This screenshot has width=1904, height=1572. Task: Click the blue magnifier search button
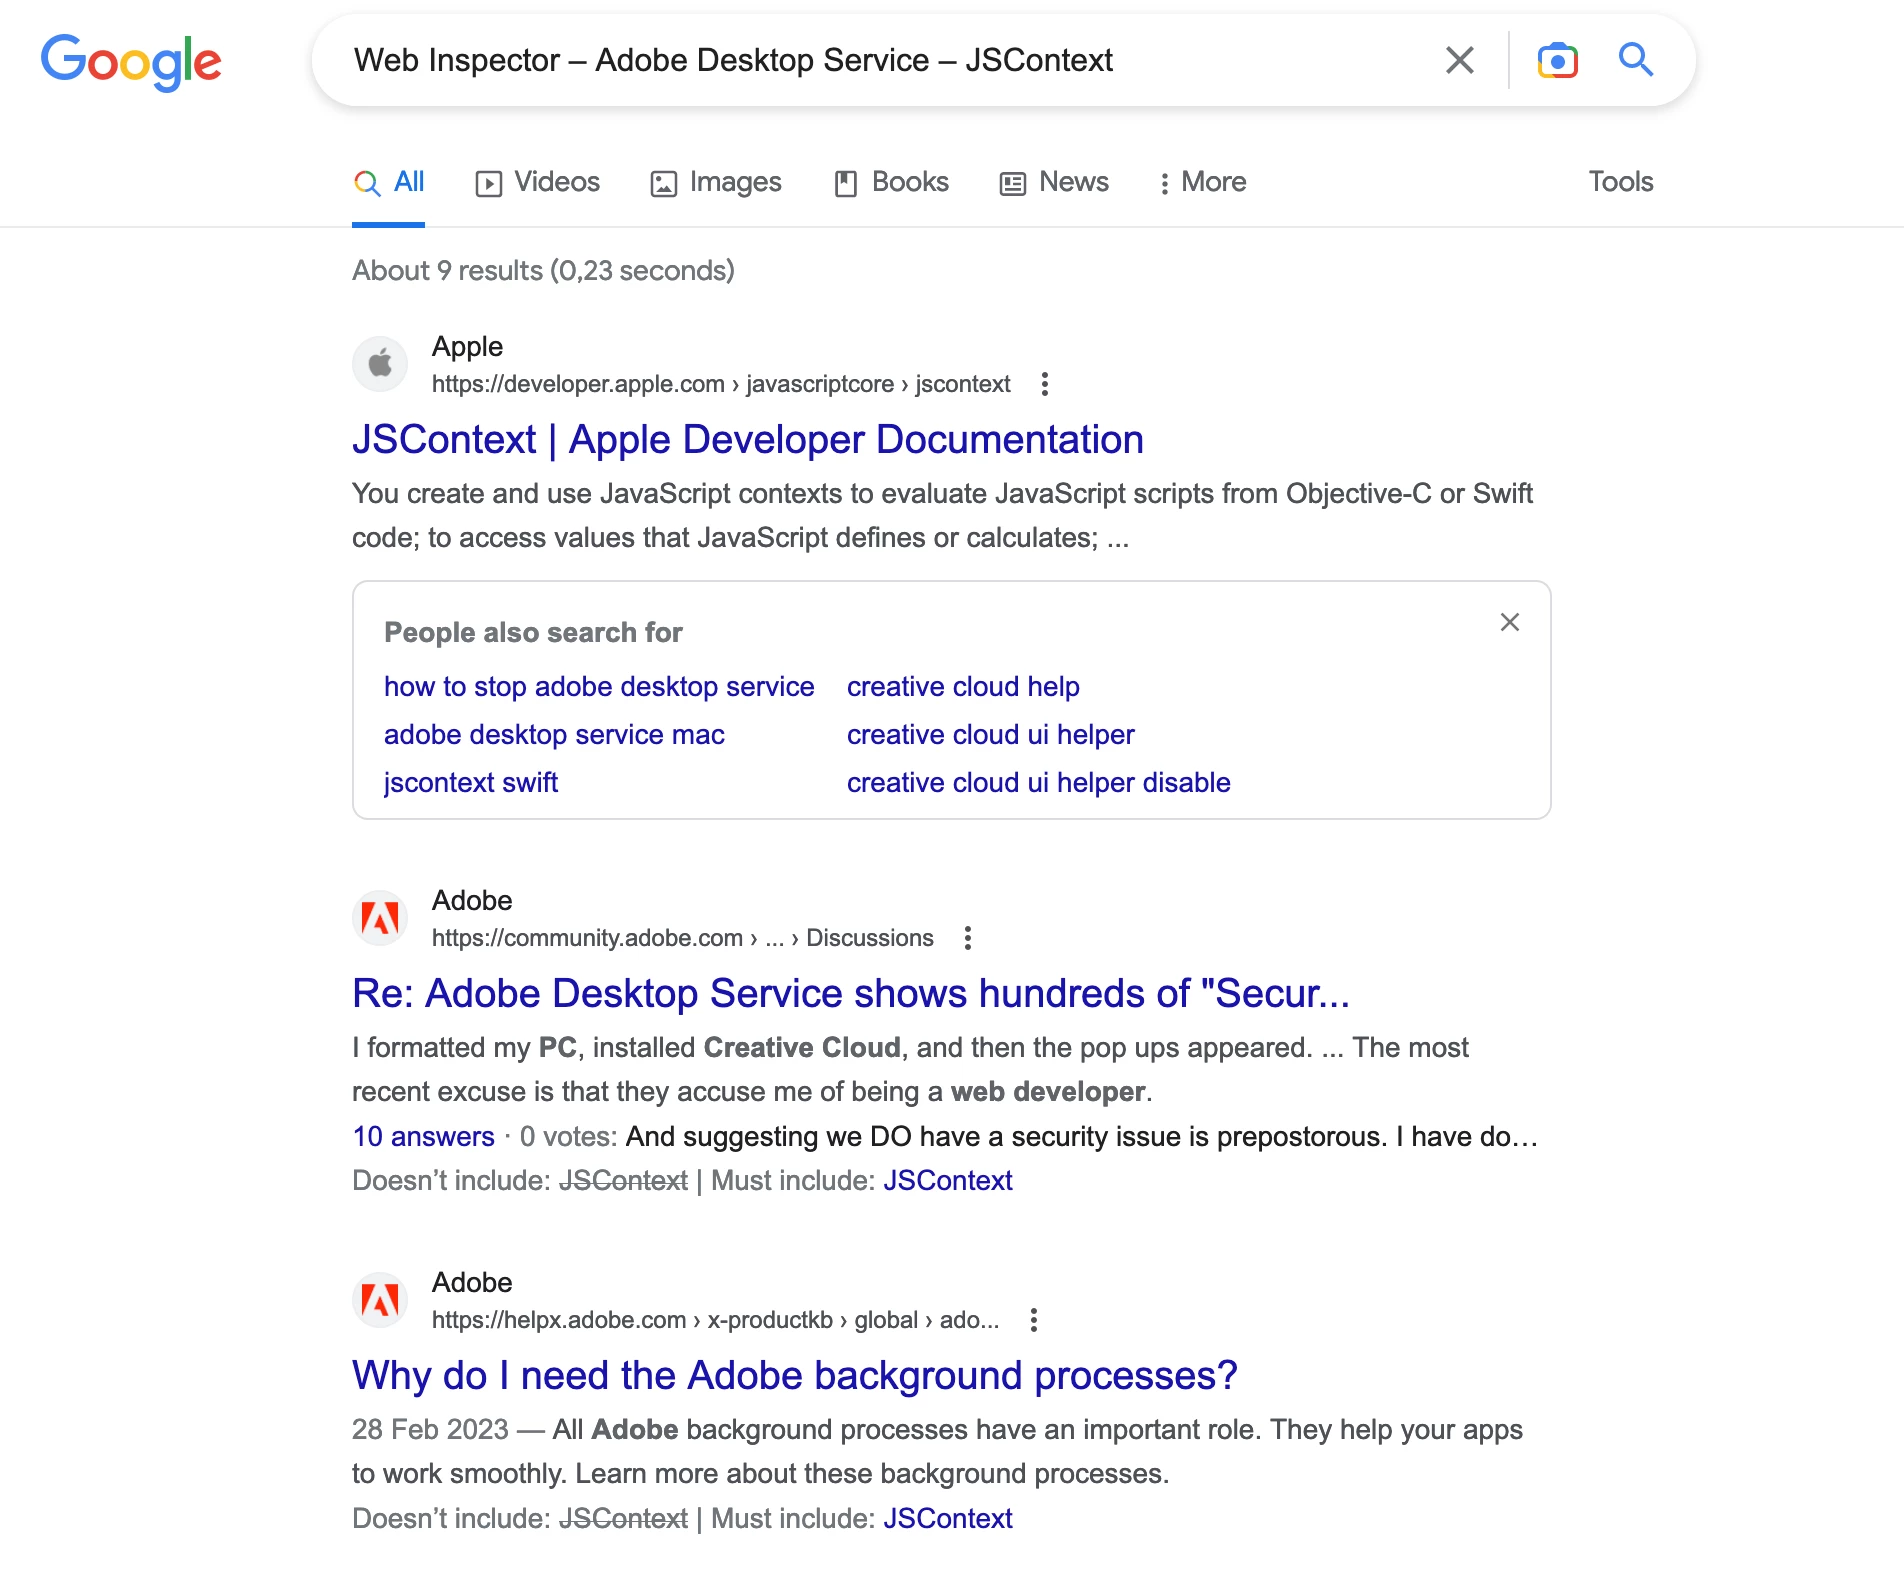(x=1636, y=60)
